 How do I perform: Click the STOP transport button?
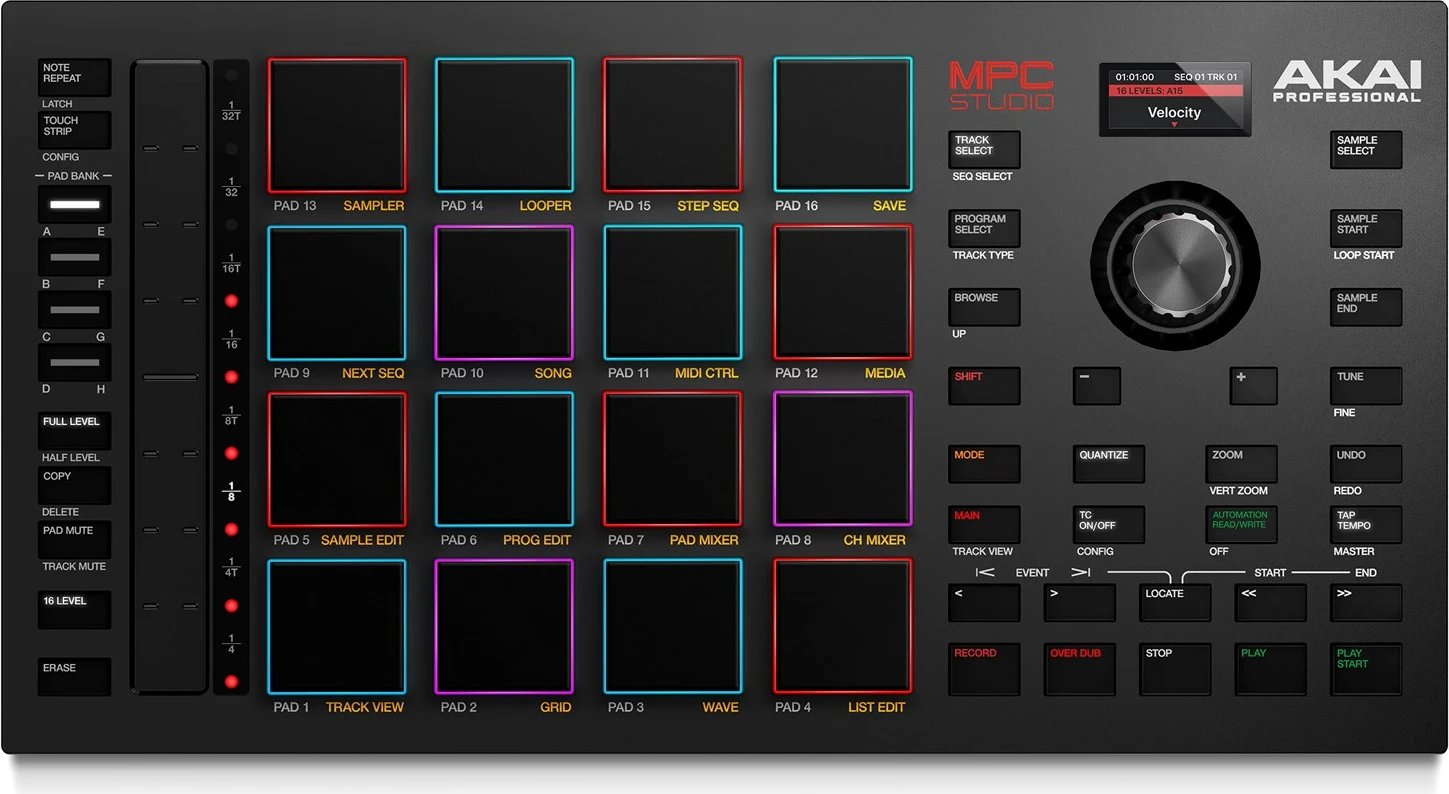[1176, 670]
